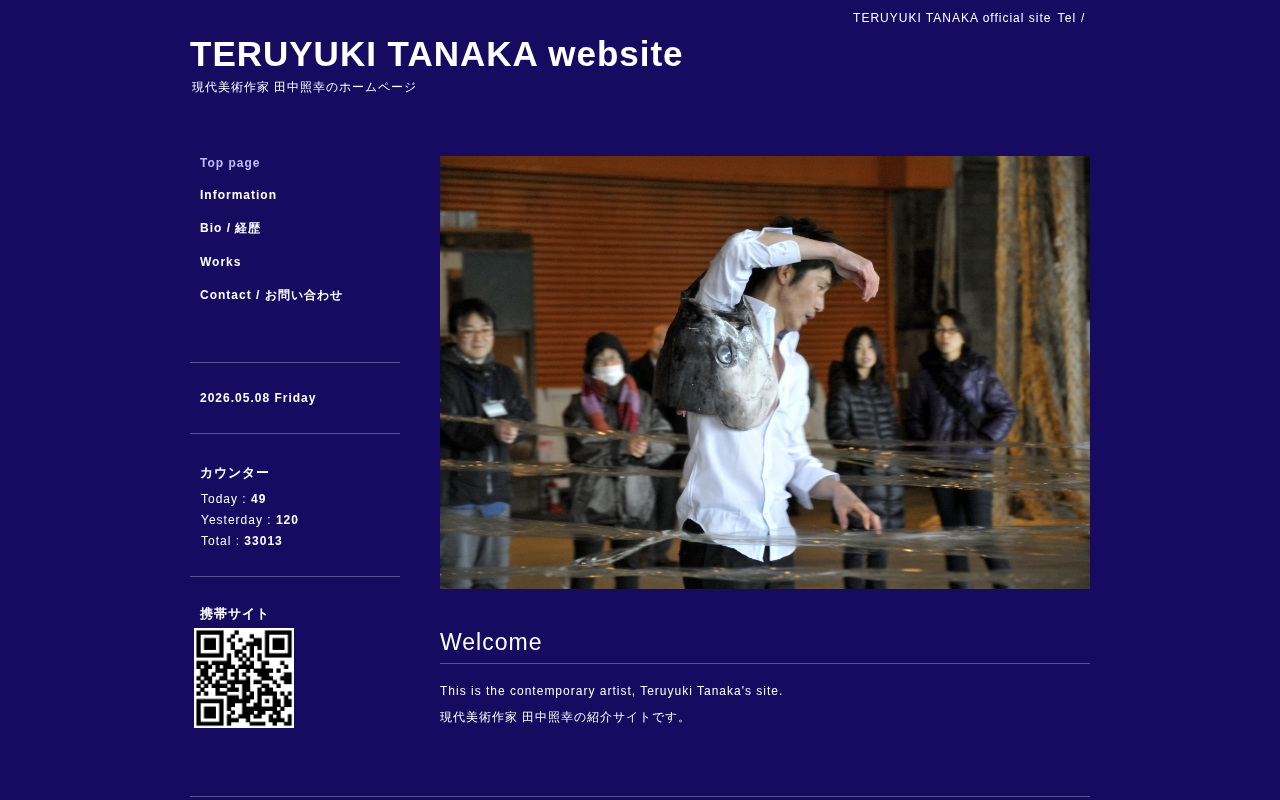Image resolution: width=1280 pixels, height=800 pixels.
Task: Click the 携帯サイト heading
Action: pyautogui.click(x=235, y=614)
